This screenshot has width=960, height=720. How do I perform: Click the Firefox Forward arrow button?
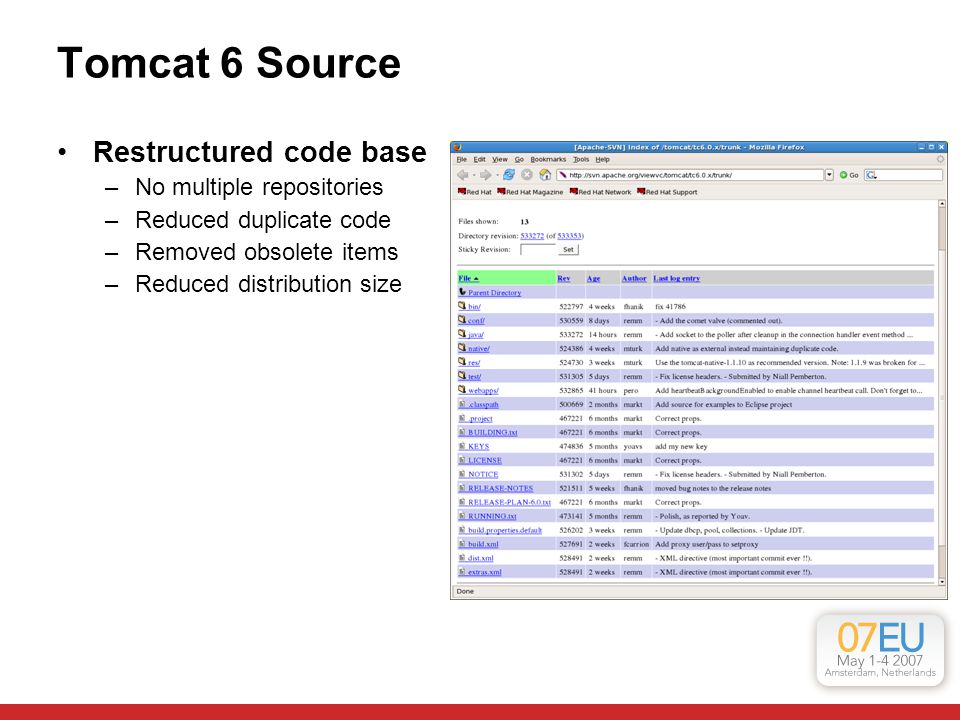[x=485, y=175]
